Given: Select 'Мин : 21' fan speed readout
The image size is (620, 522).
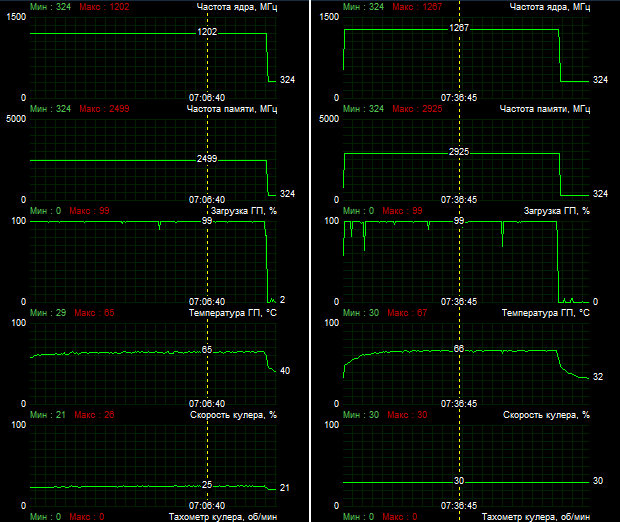Looking at the screenshot, I should pos(48,415).
